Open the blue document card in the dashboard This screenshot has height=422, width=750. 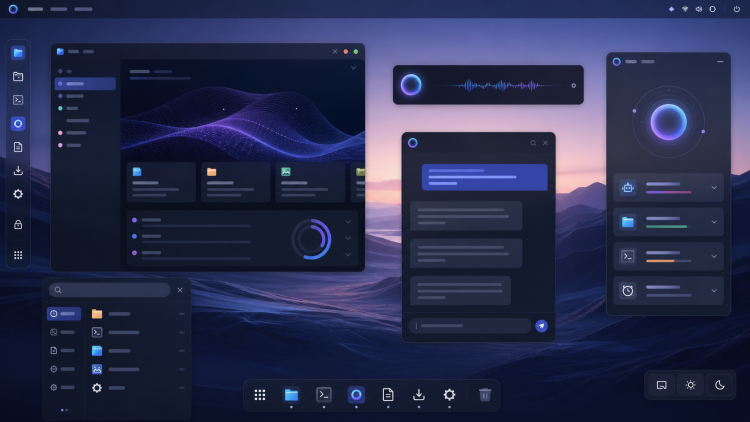(162, 182)
